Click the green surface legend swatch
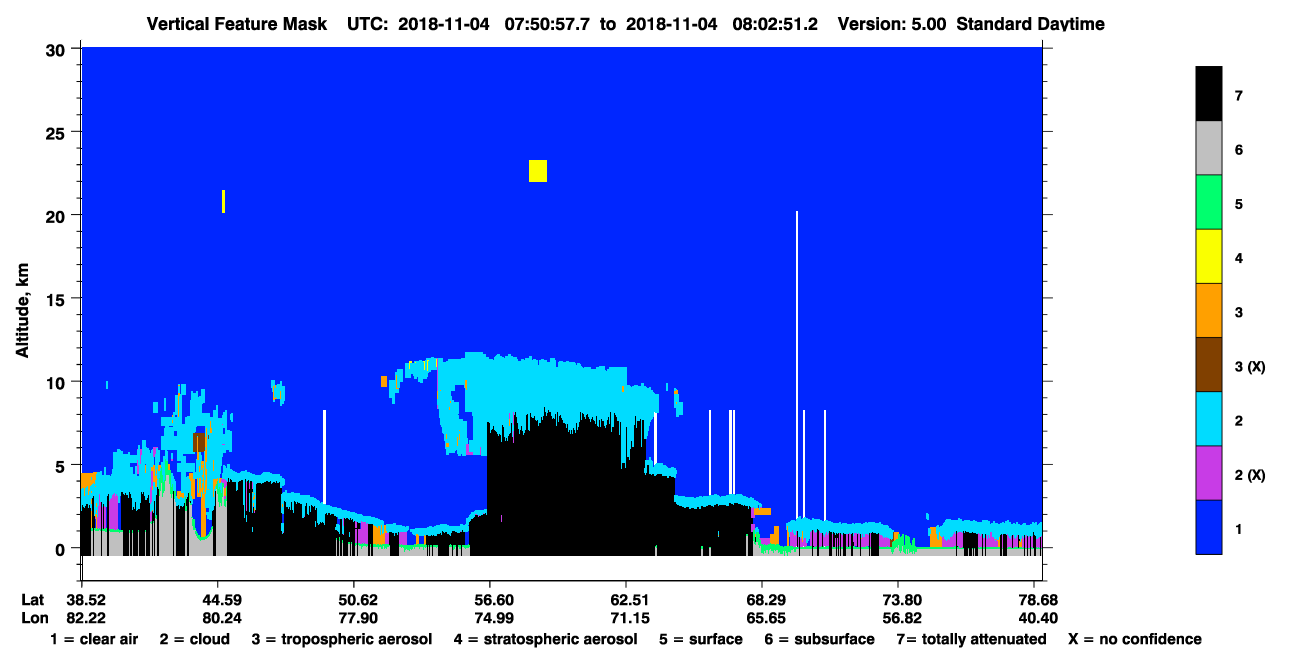1300x667 pixels. point(1209,202)
